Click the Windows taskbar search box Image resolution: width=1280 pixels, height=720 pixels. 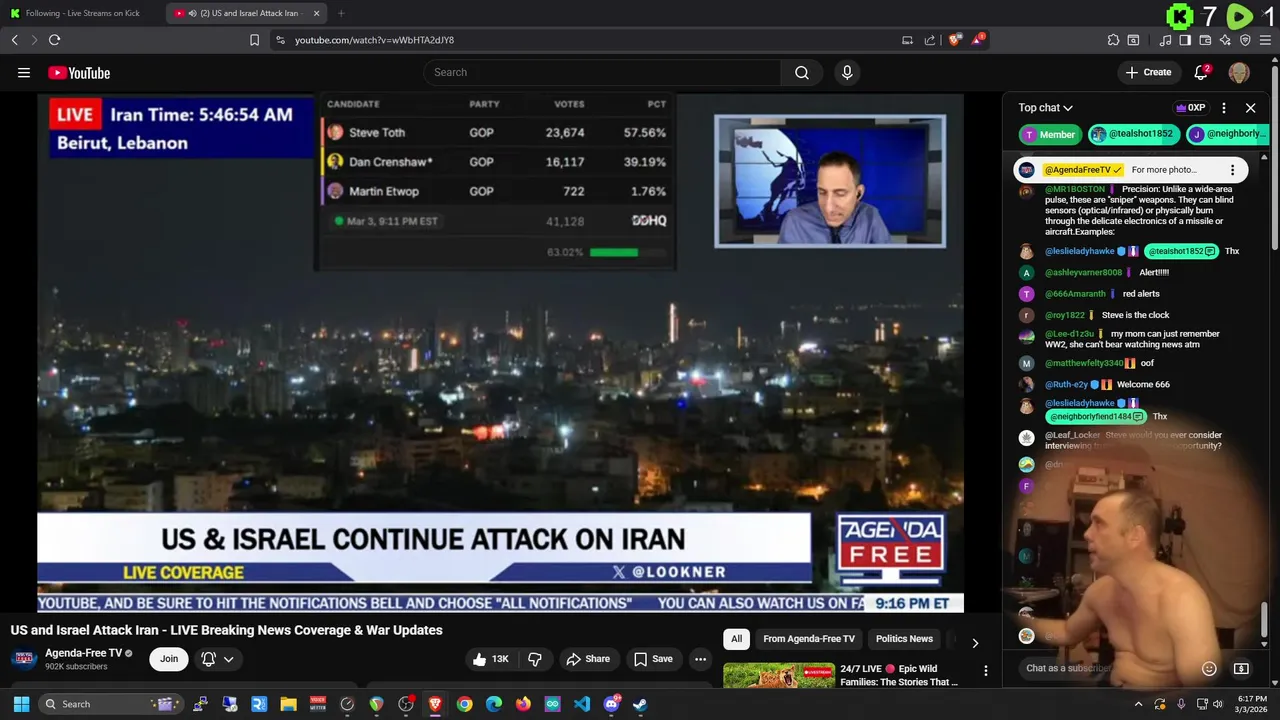click(x=112, y=704)
